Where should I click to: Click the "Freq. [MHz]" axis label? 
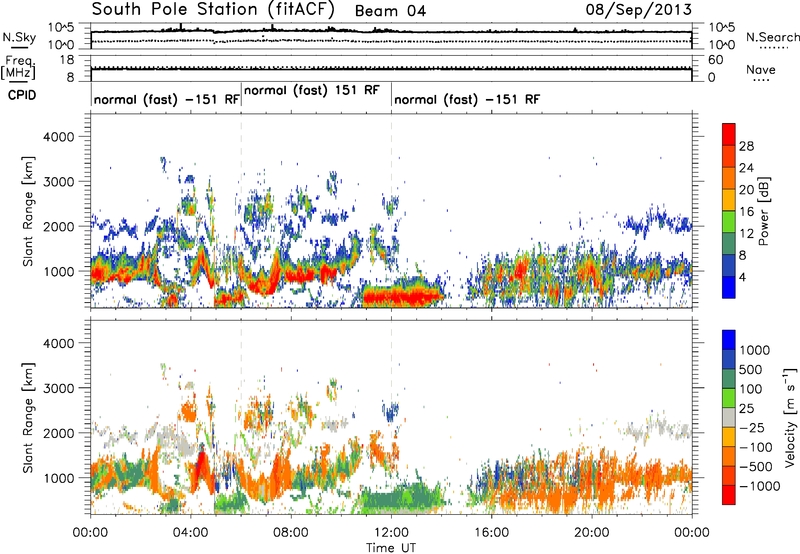pyautogui.click(x=18, y=68)
